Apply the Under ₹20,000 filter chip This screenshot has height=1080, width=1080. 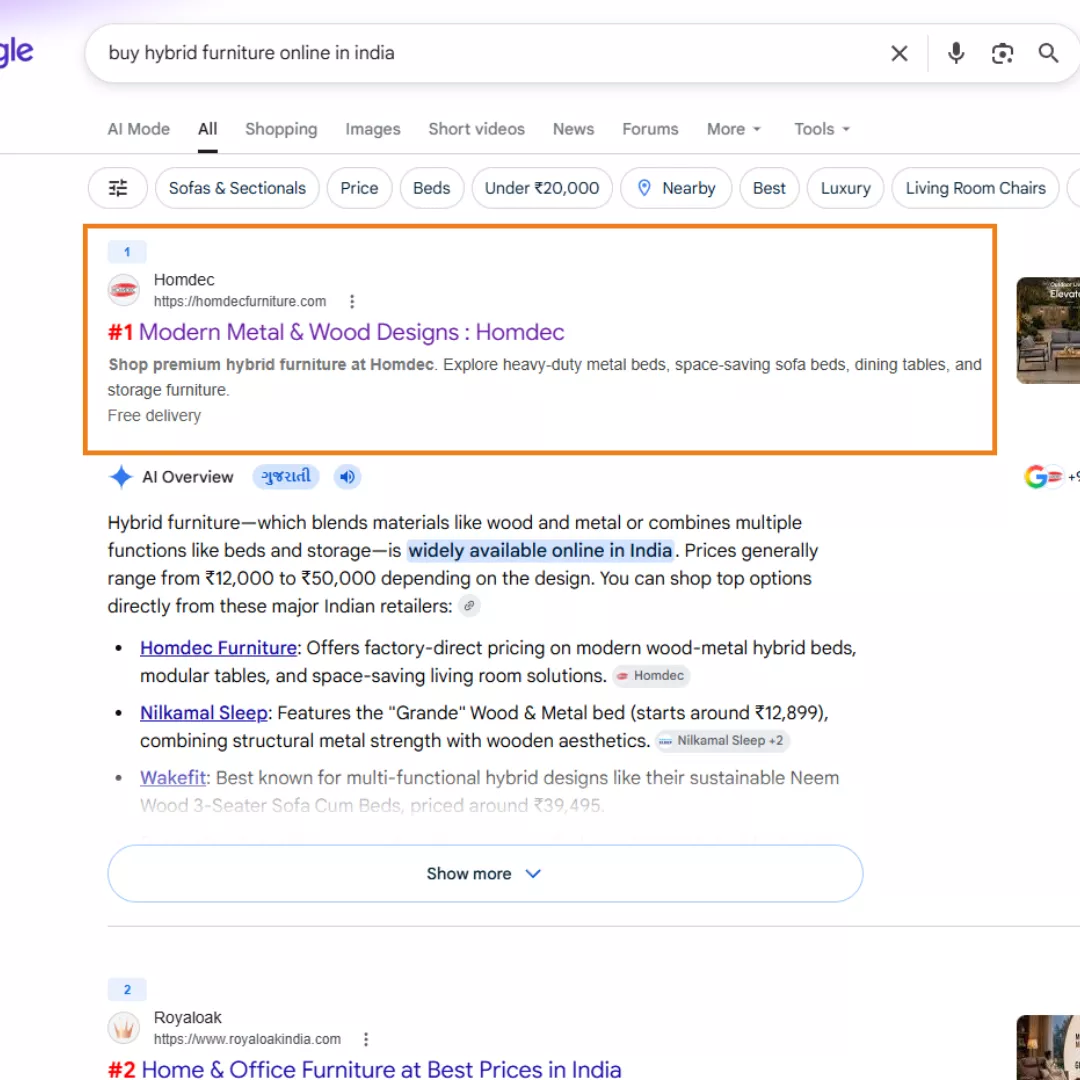(541, 188)
